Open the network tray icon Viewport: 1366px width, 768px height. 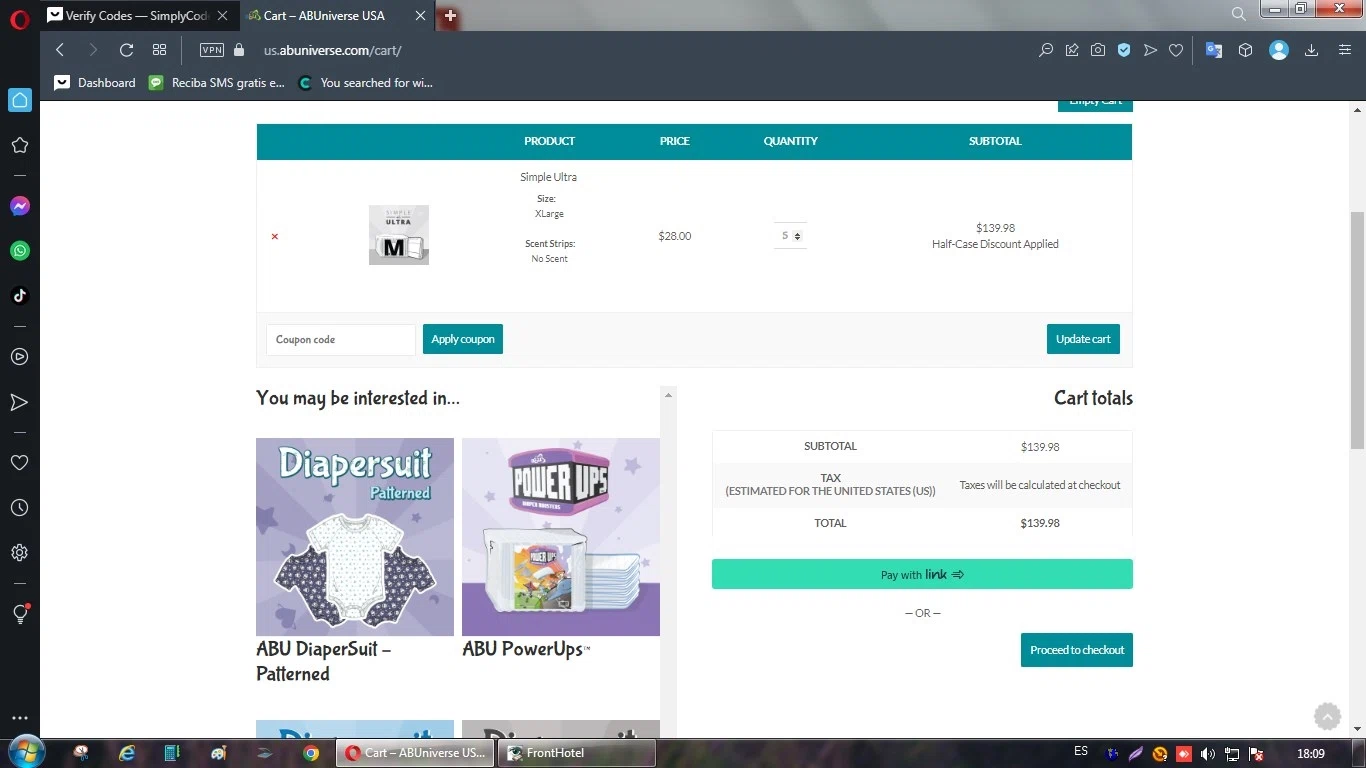tap(1233, 753)
